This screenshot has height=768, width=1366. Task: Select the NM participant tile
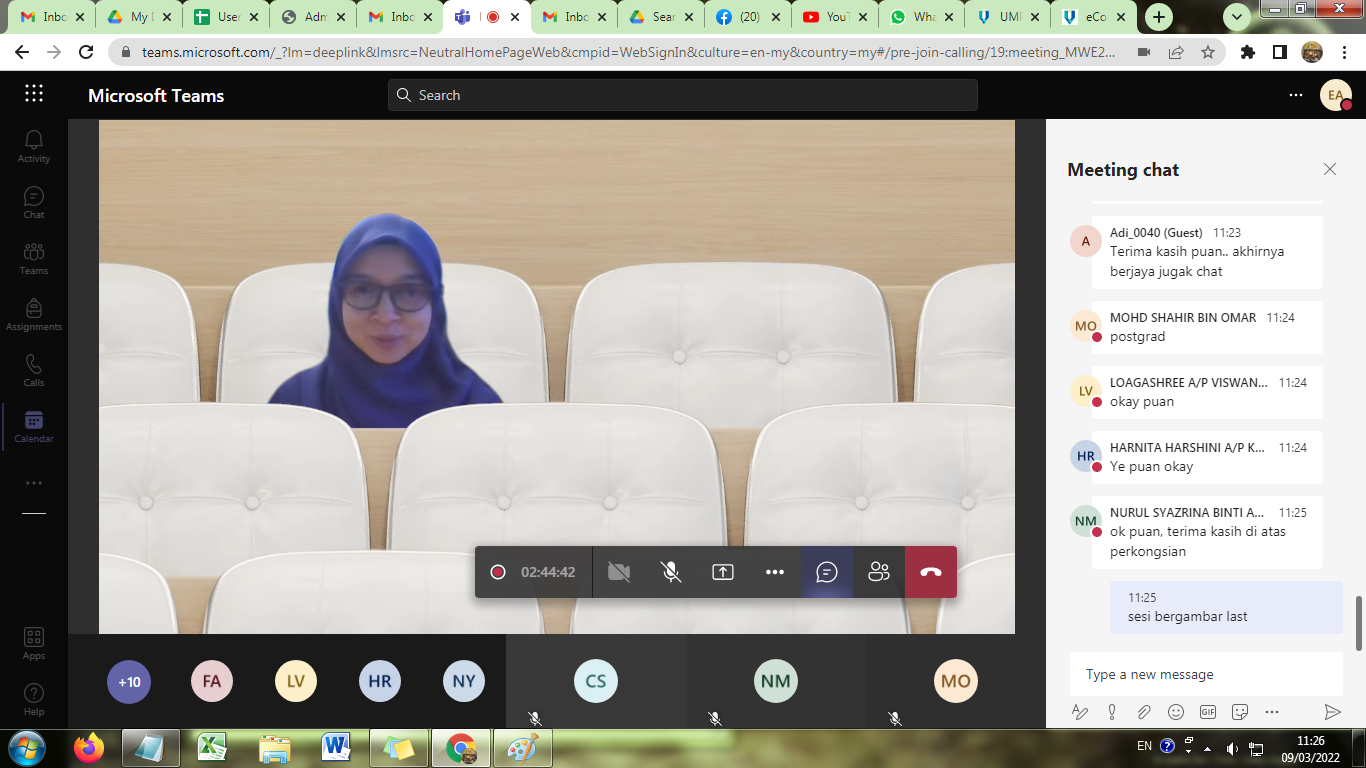tap(776, 681)
